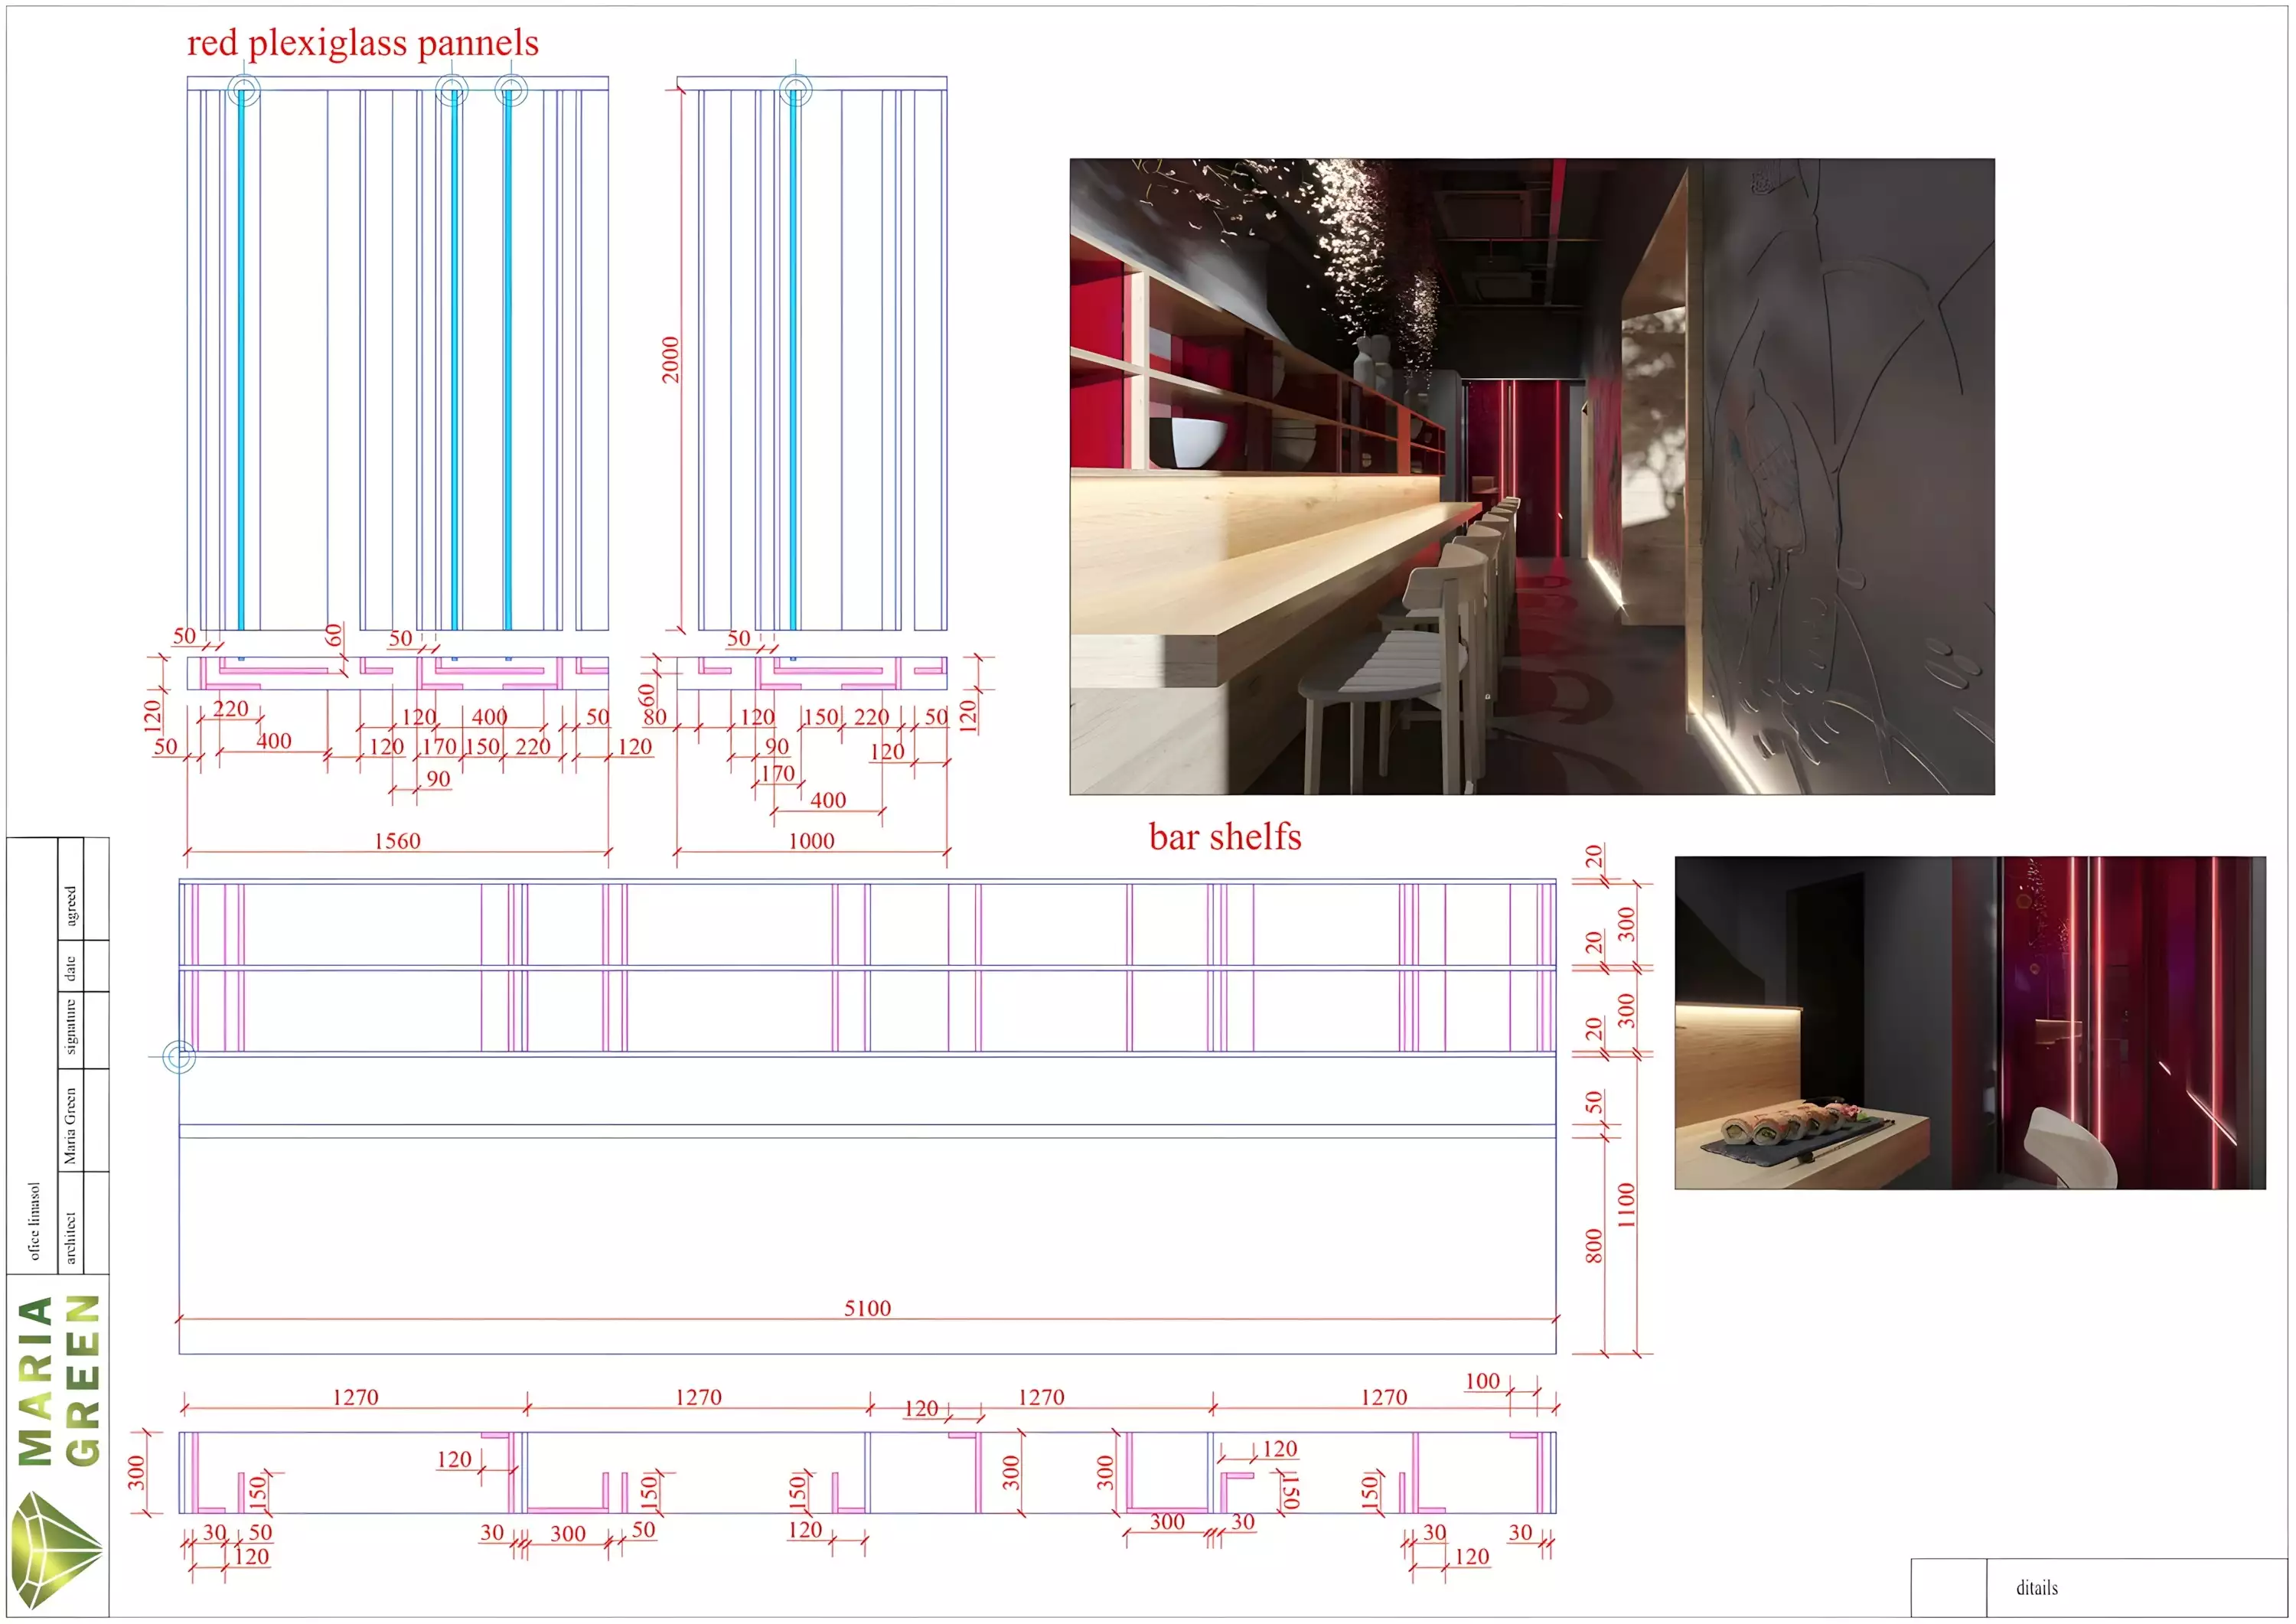Click the 1100 vertical height dimension
Viewport: 2296px width, 1624px height.
point(1626,1205)
